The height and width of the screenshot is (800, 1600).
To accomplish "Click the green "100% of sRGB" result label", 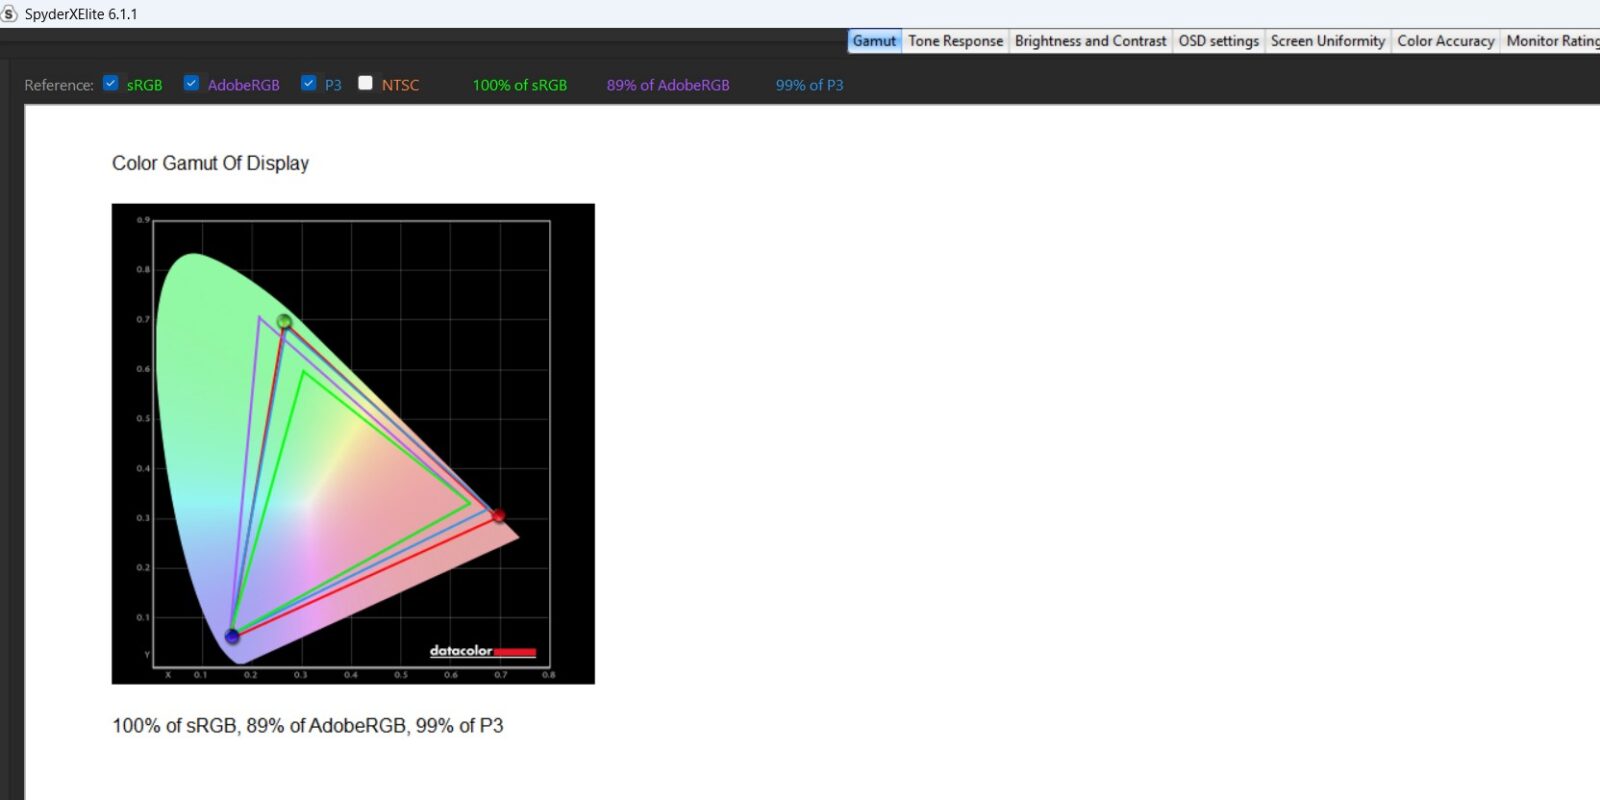I will tap(519, 85).
